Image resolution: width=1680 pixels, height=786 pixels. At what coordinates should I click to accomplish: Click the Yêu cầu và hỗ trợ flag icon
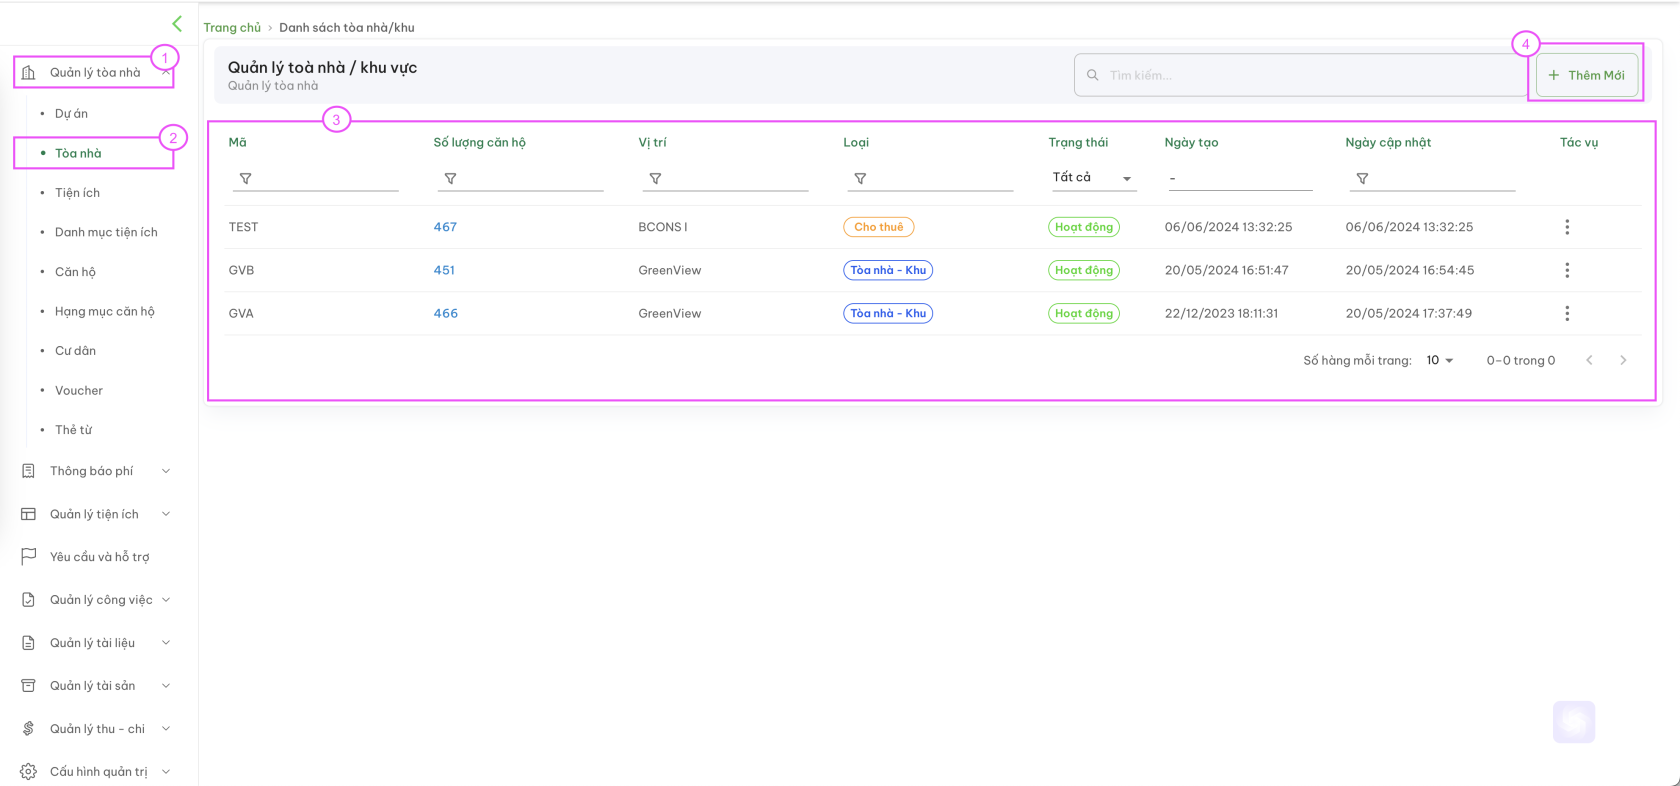coord(28,557)
